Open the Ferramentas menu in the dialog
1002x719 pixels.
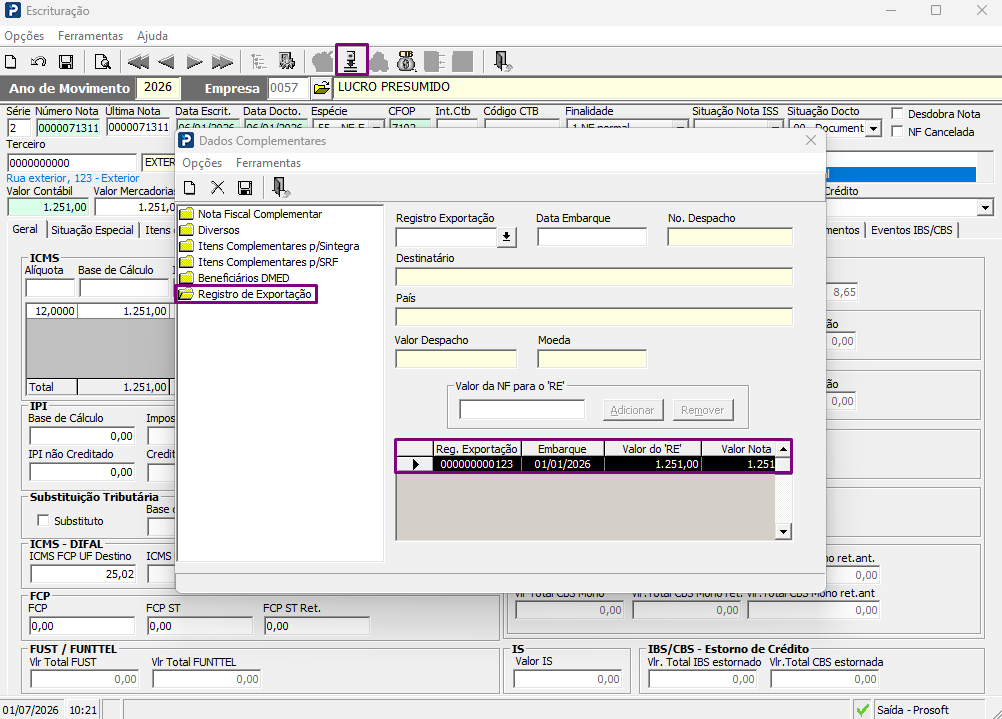point(268,163)
